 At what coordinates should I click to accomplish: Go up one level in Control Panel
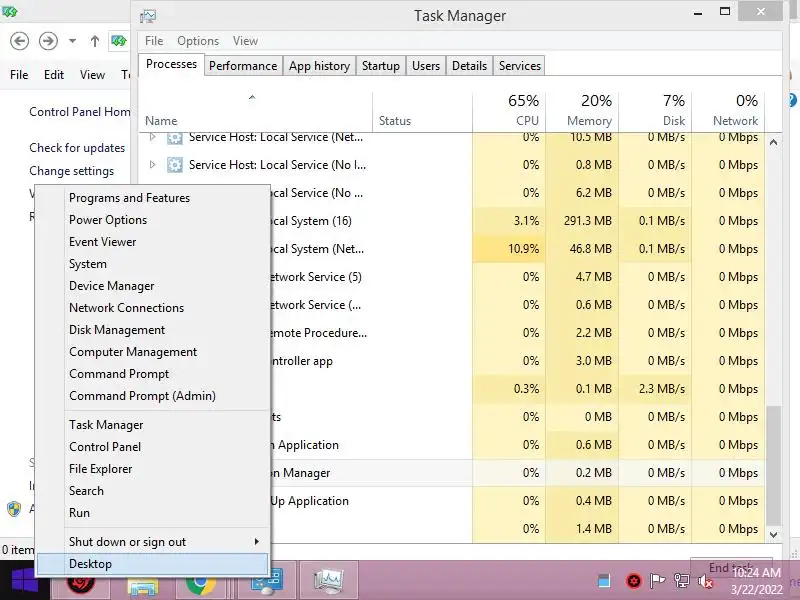[x=94, y=41]
